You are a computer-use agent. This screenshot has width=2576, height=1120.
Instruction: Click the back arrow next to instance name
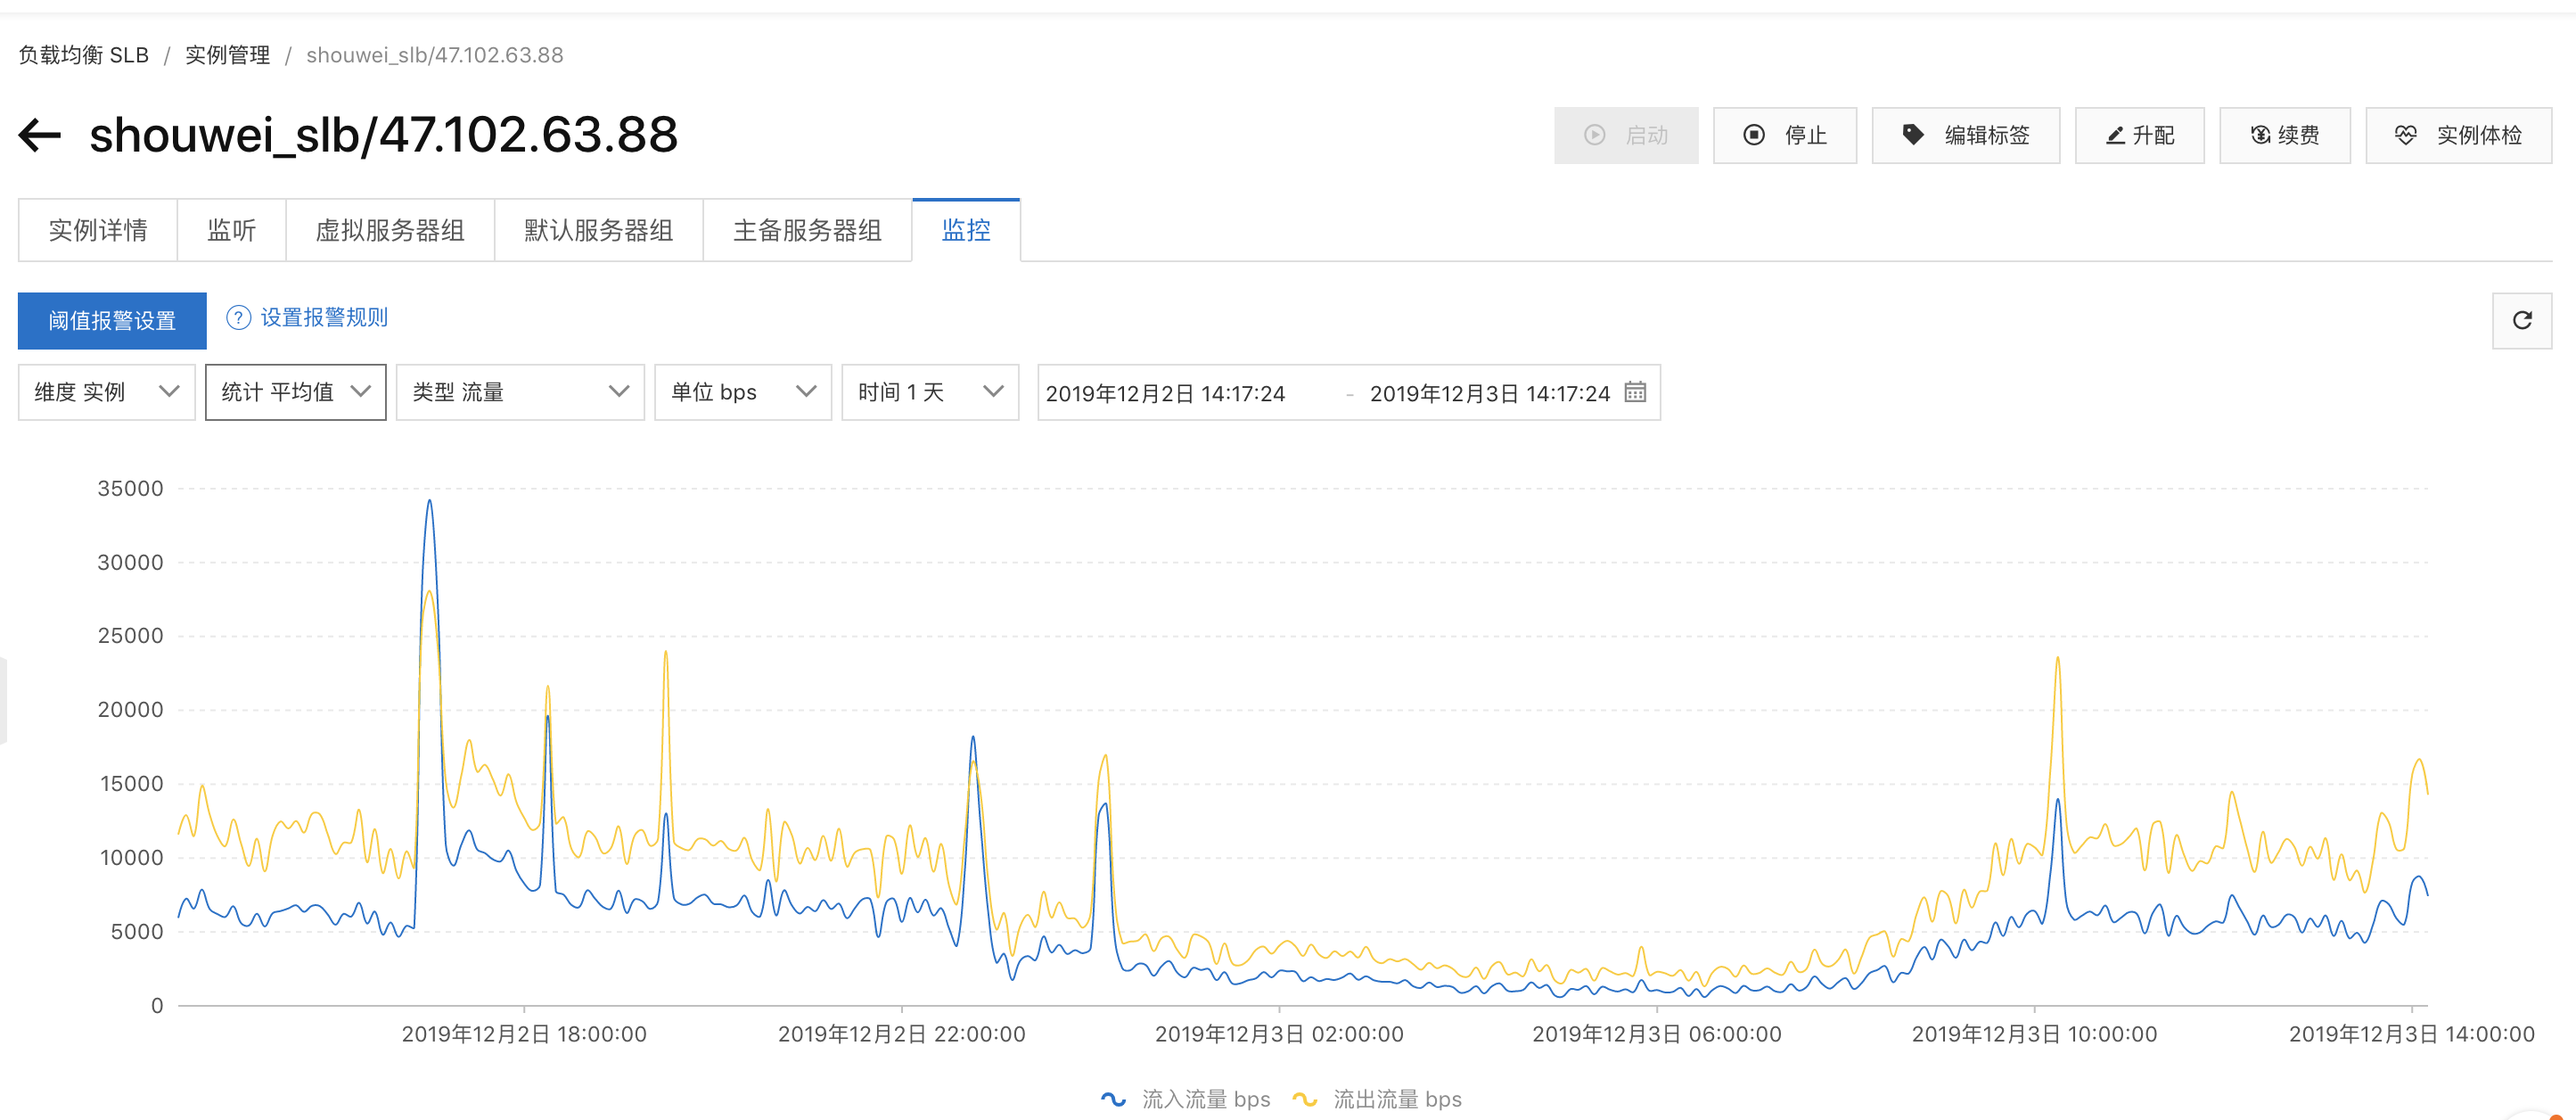41,135
